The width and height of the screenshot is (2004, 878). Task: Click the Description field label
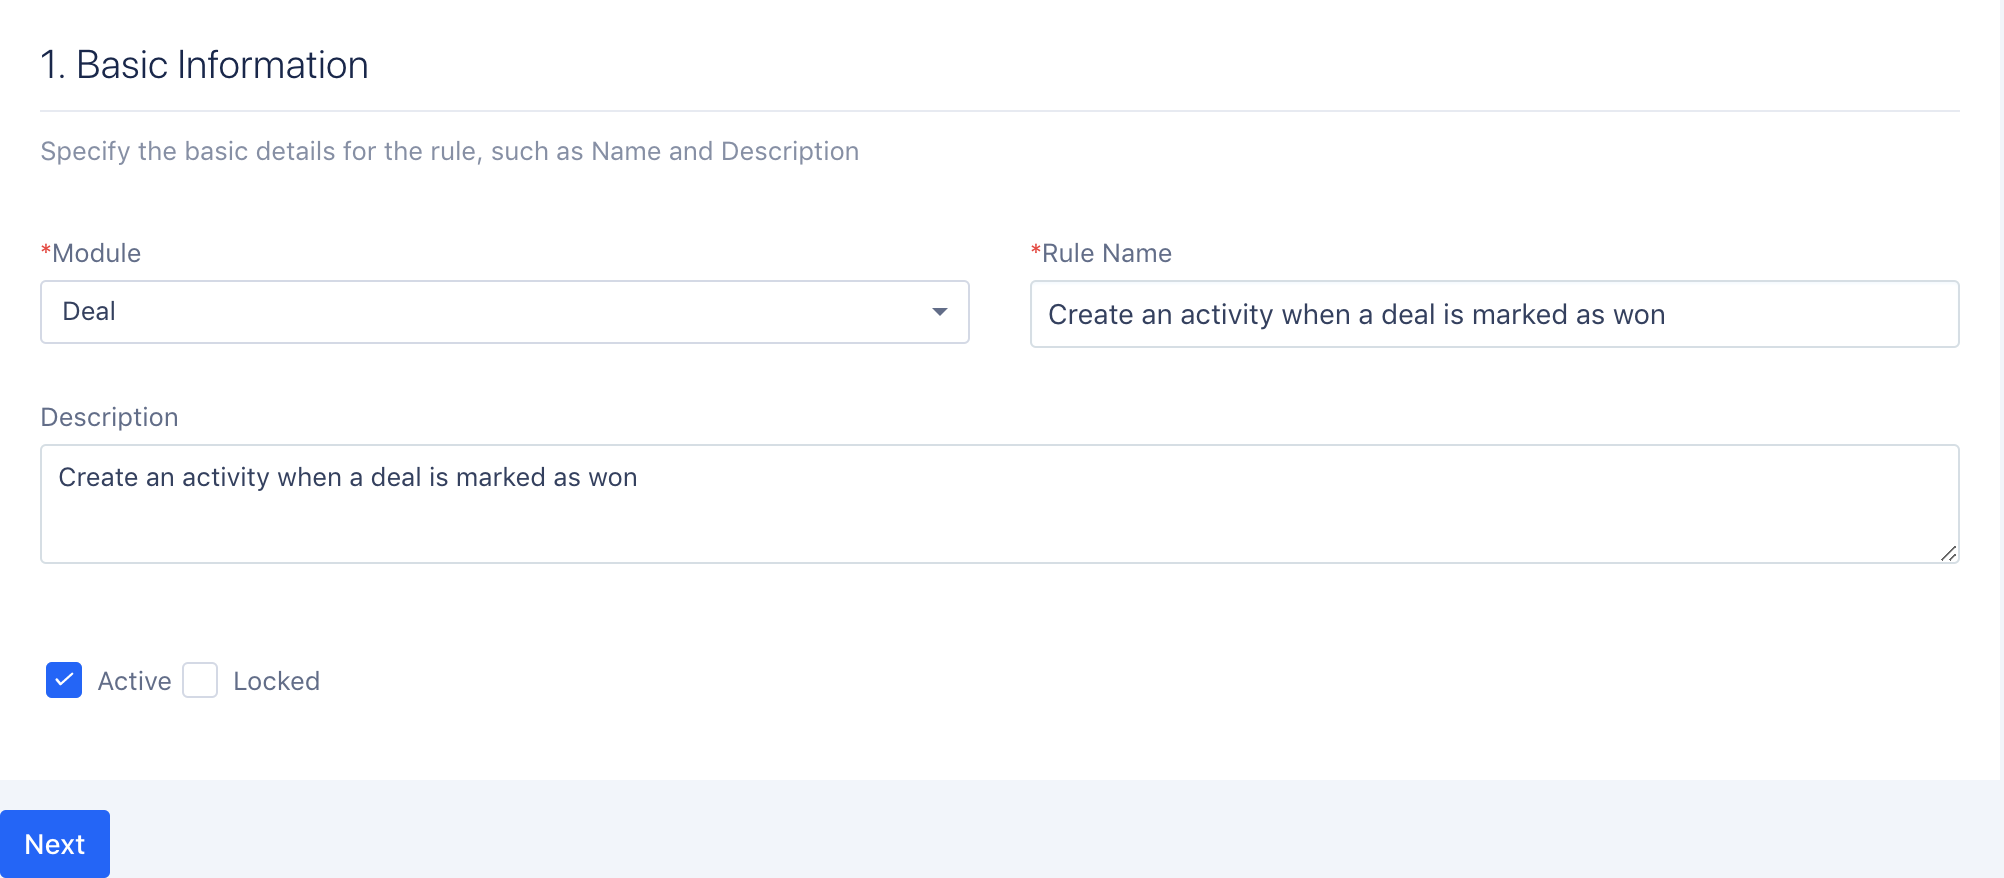pyautogui.click(x=109, y=417)
